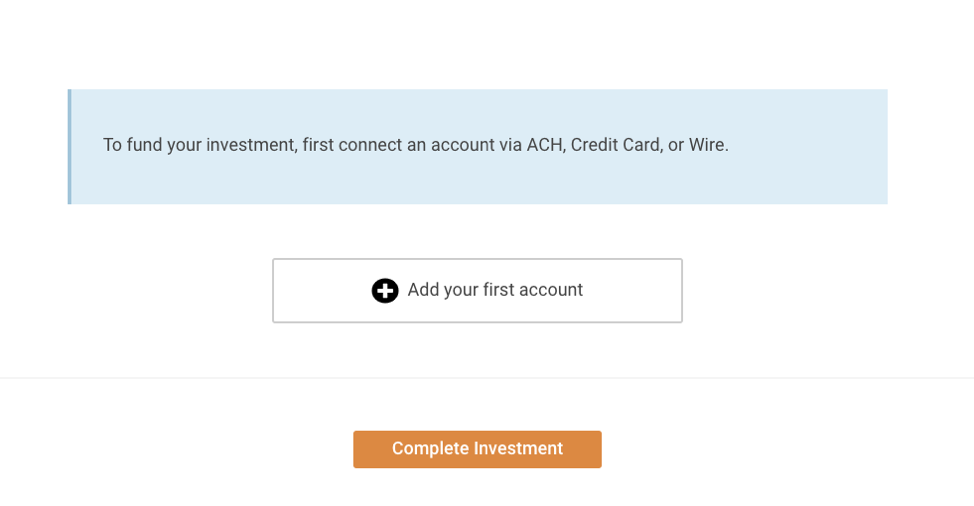
Task: Add a funding account using the plus icon
Action: (x=385, y=291)
